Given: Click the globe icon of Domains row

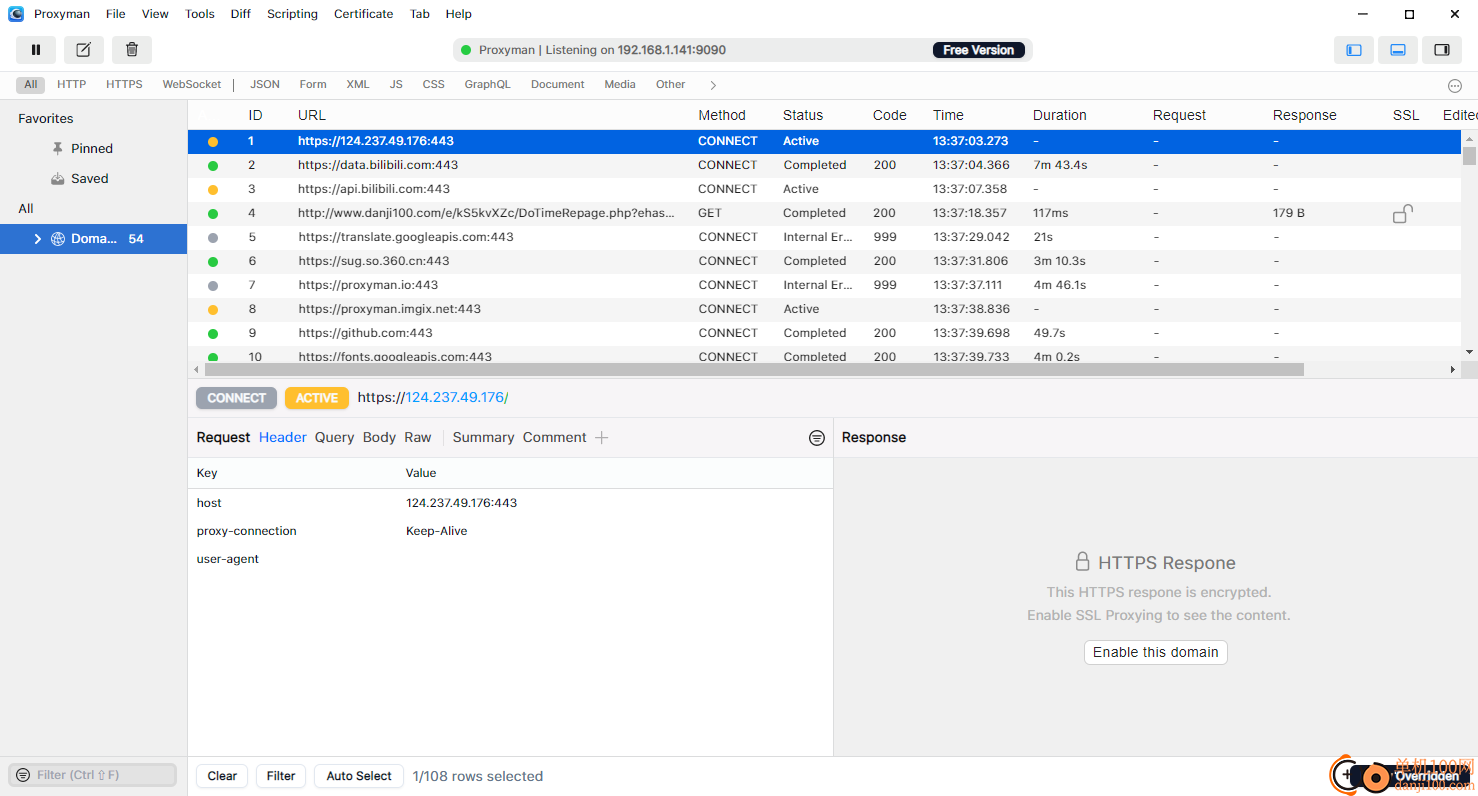Looking at the screenshot, I should coord(58,239).
